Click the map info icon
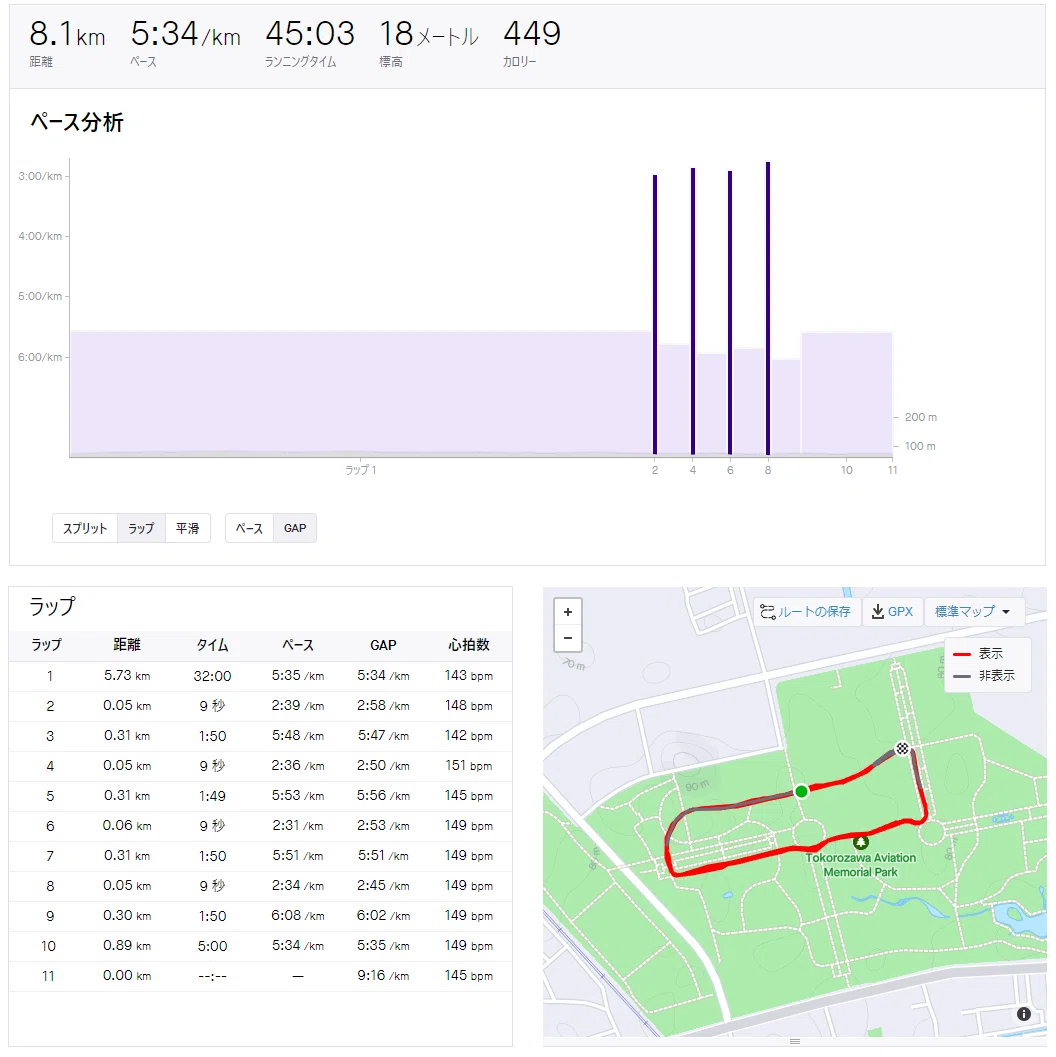The width and height of the screenshot is (1056, 1057). [x=1024, y=1014]
